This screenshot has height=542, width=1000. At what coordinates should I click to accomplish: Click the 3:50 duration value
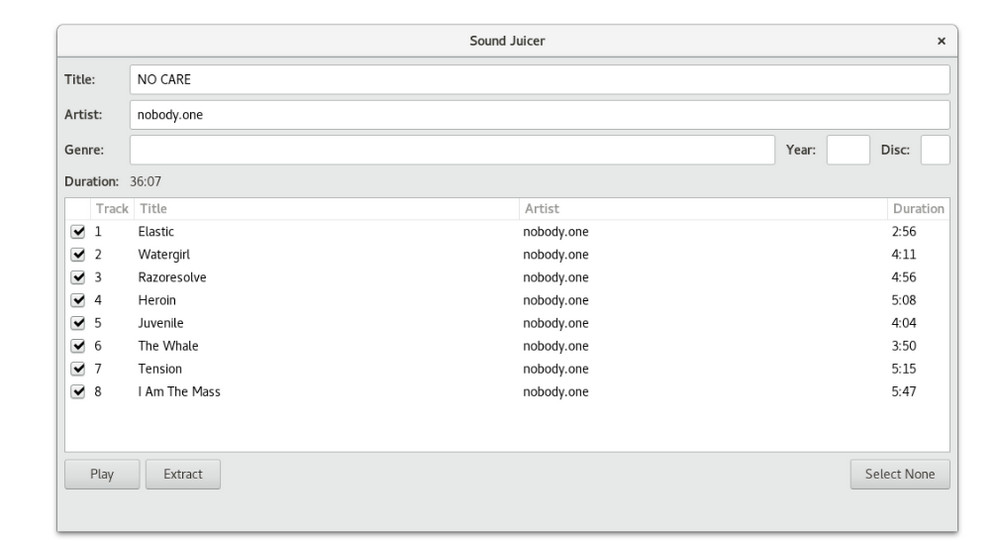pos(904,346)
